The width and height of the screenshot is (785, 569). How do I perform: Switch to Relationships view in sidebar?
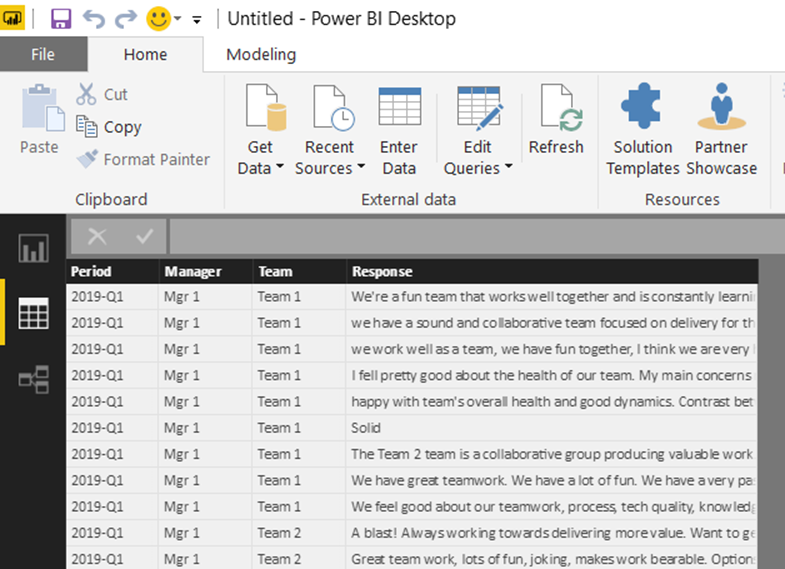click(34, 379)
